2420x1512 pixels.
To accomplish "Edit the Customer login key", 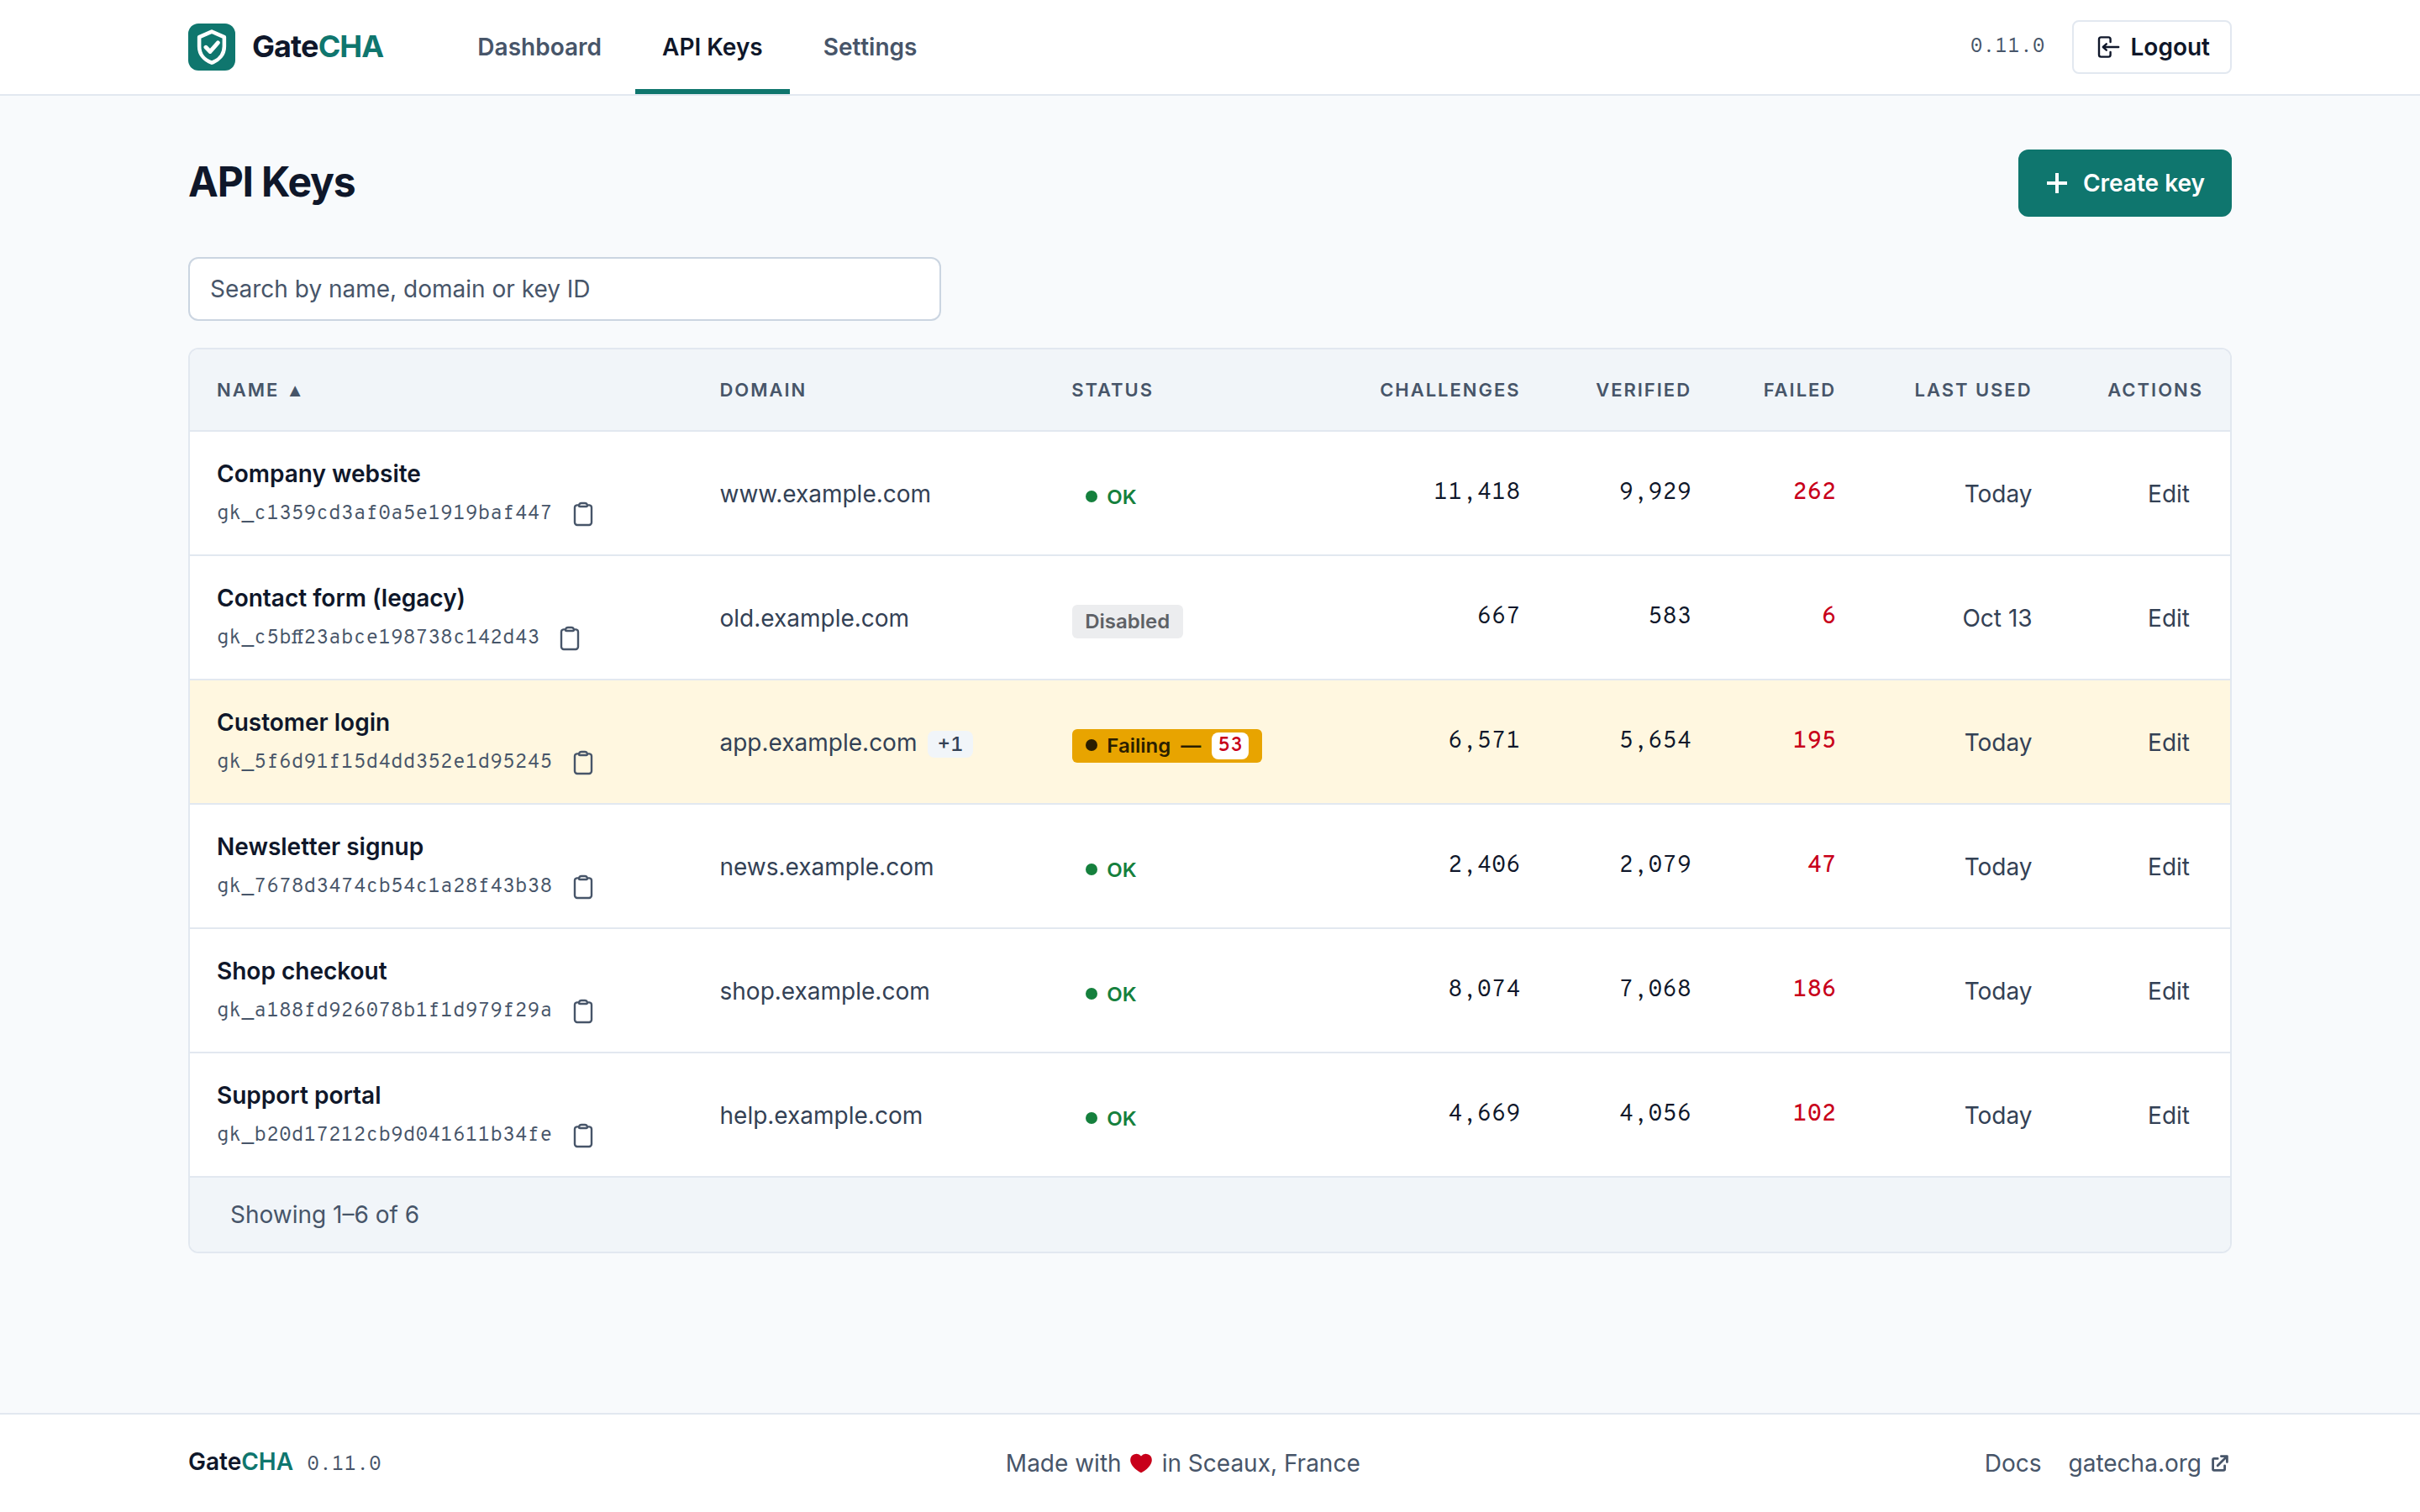I will (2168, 742).
